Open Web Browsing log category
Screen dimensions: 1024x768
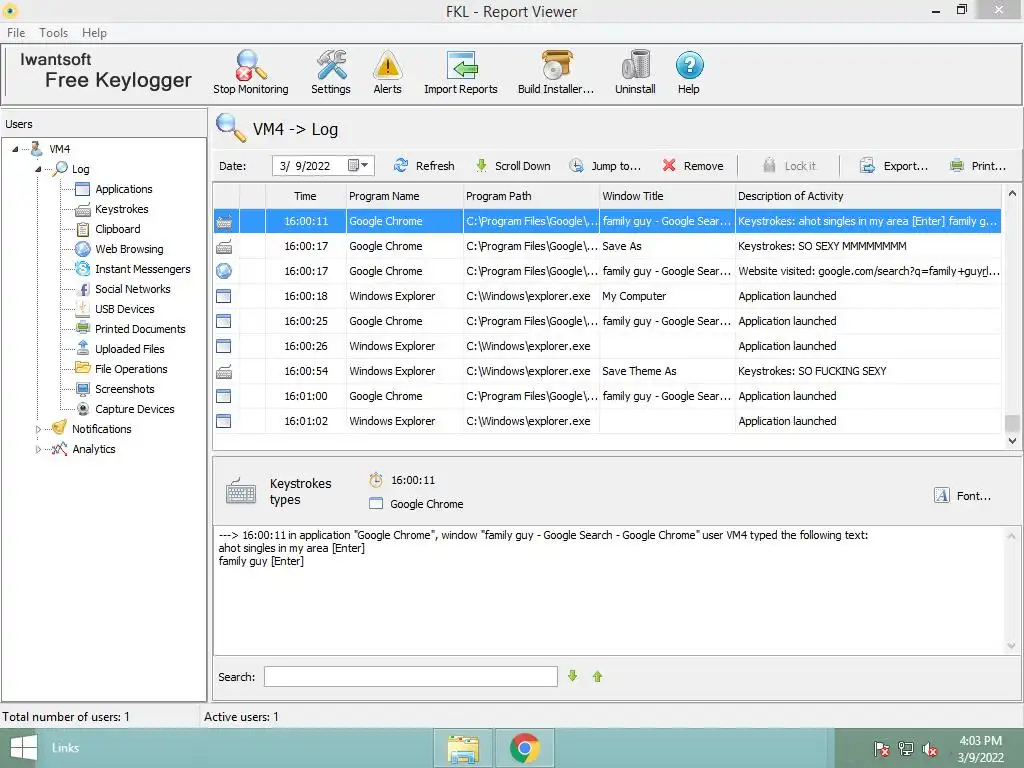tap(129, 249)
